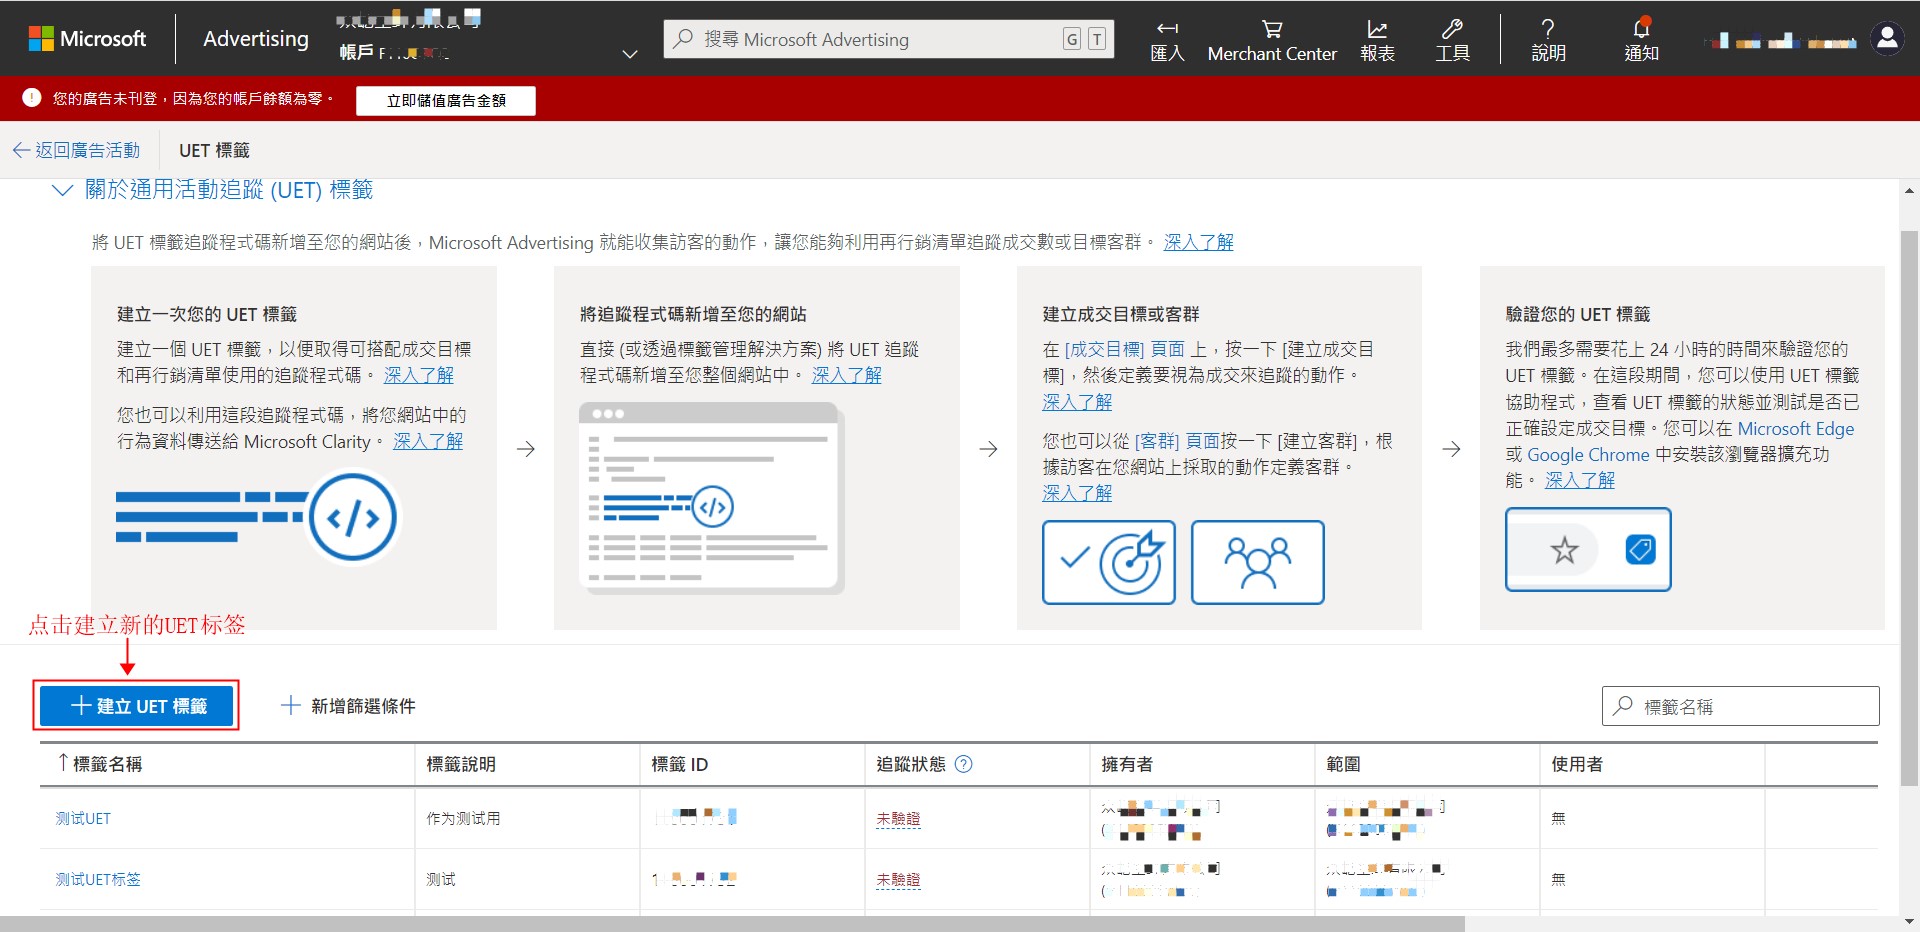
Task: Click the Microsoft logo
Action: pos(87,39)
